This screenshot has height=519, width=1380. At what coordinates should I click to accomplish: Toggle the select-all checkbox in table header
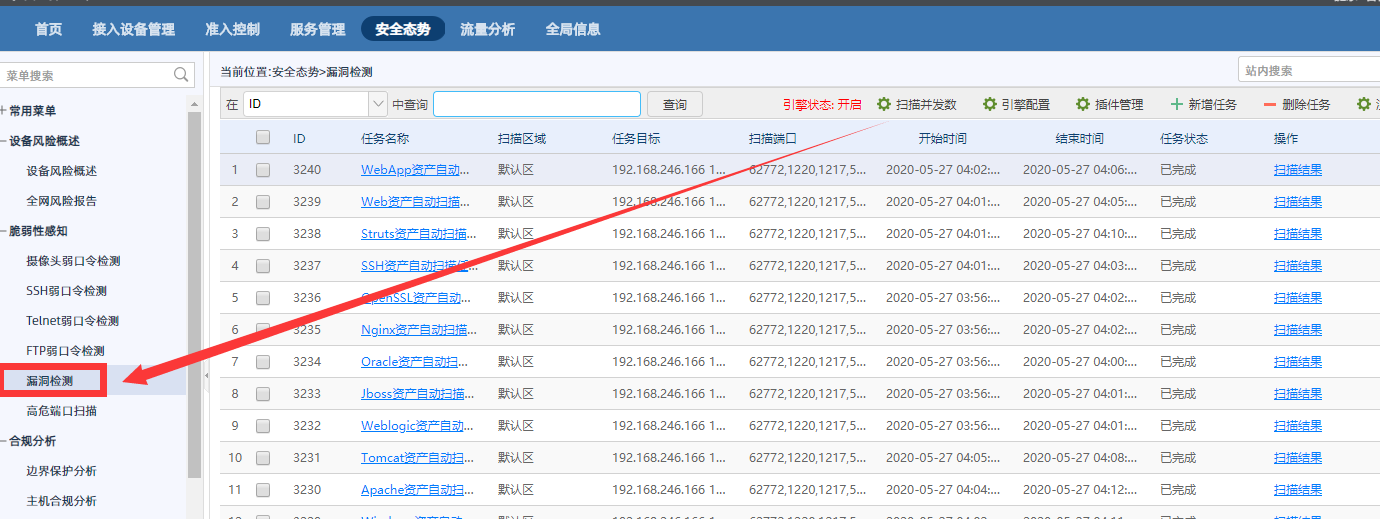pyautogui.click(x=263, y=138)
